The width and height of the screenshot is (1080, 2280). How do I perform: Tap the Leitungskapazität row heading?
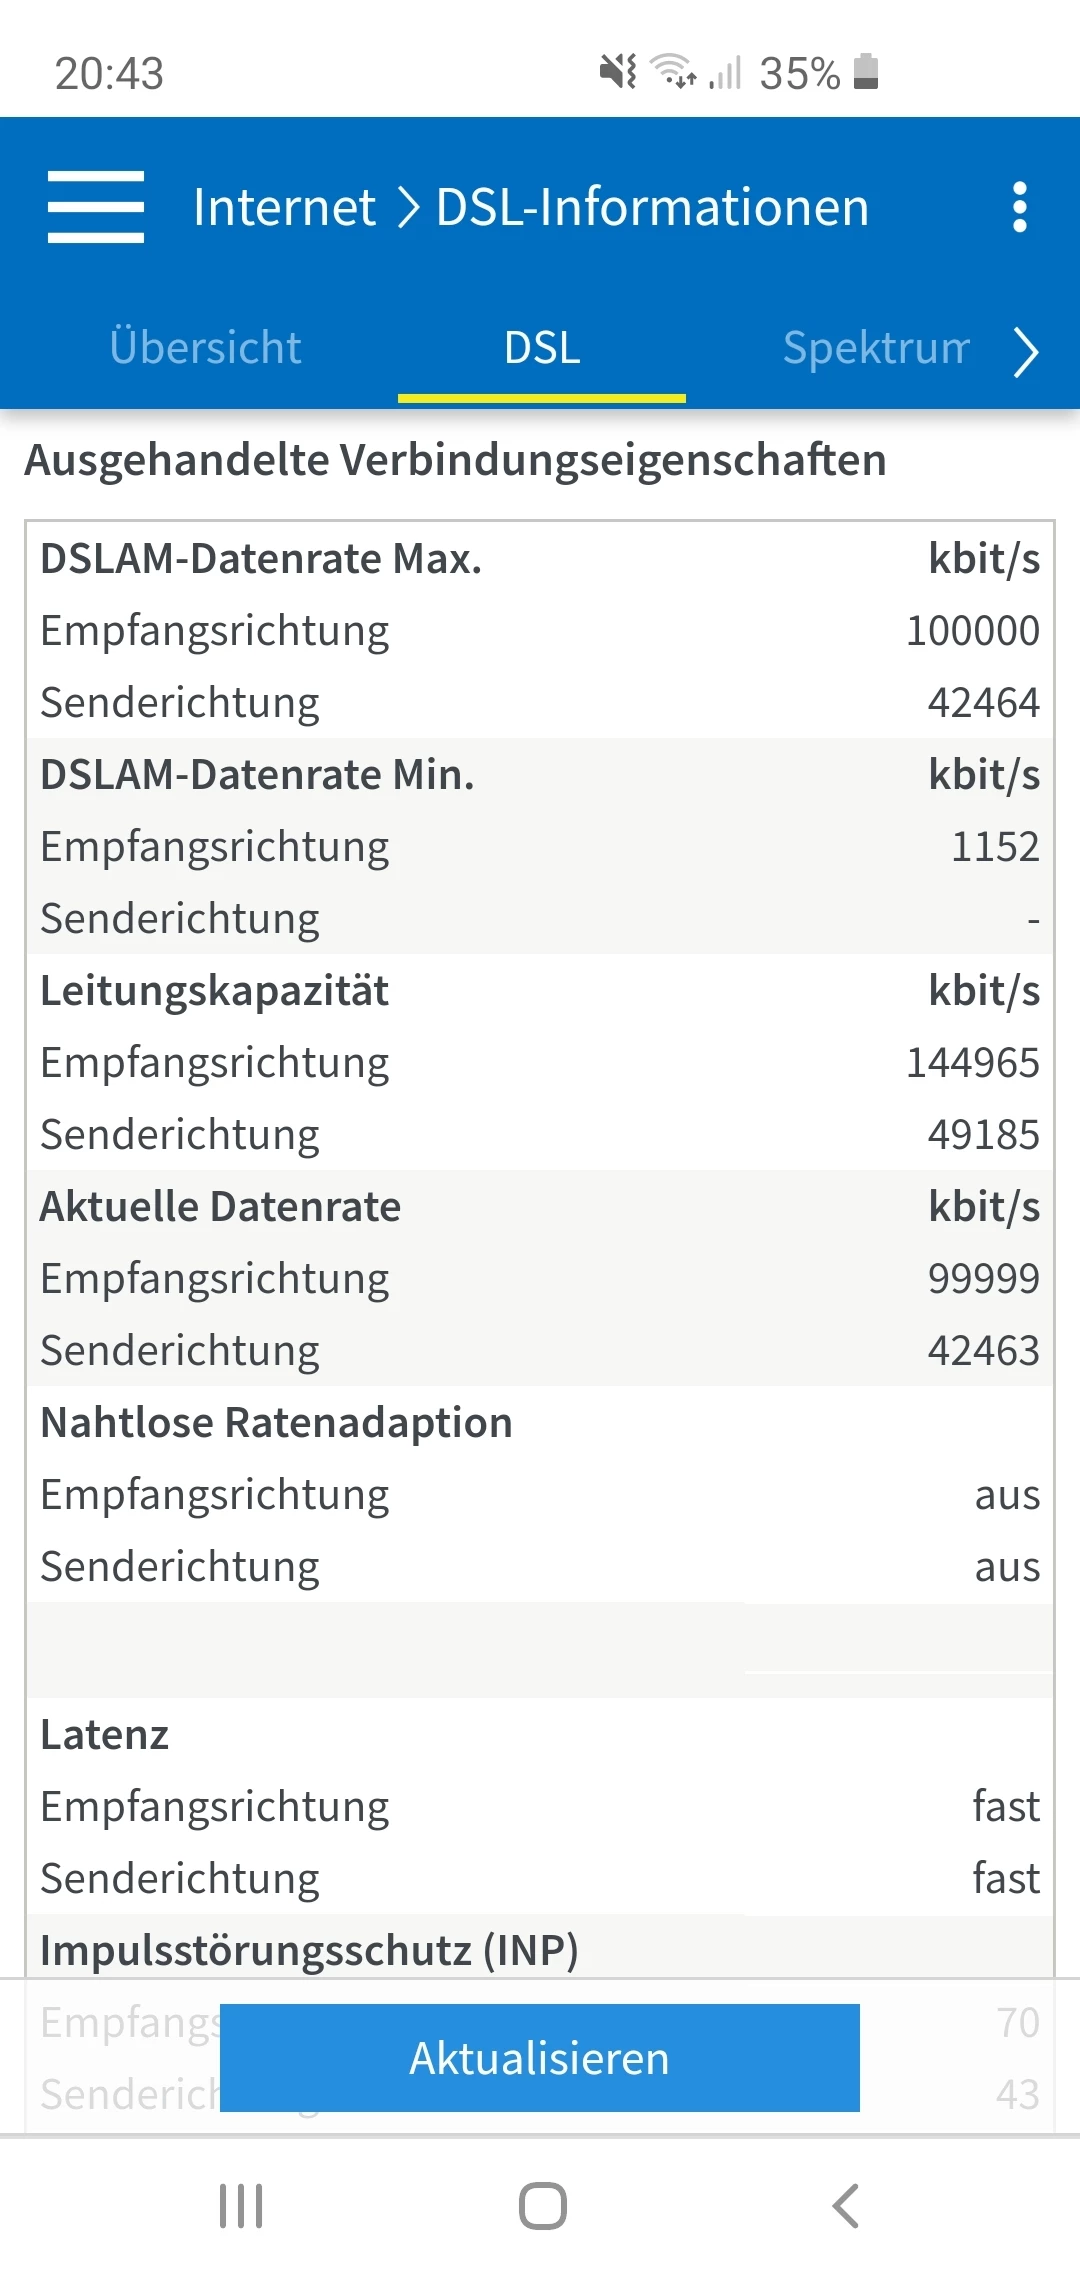click(x=214, y=991)
